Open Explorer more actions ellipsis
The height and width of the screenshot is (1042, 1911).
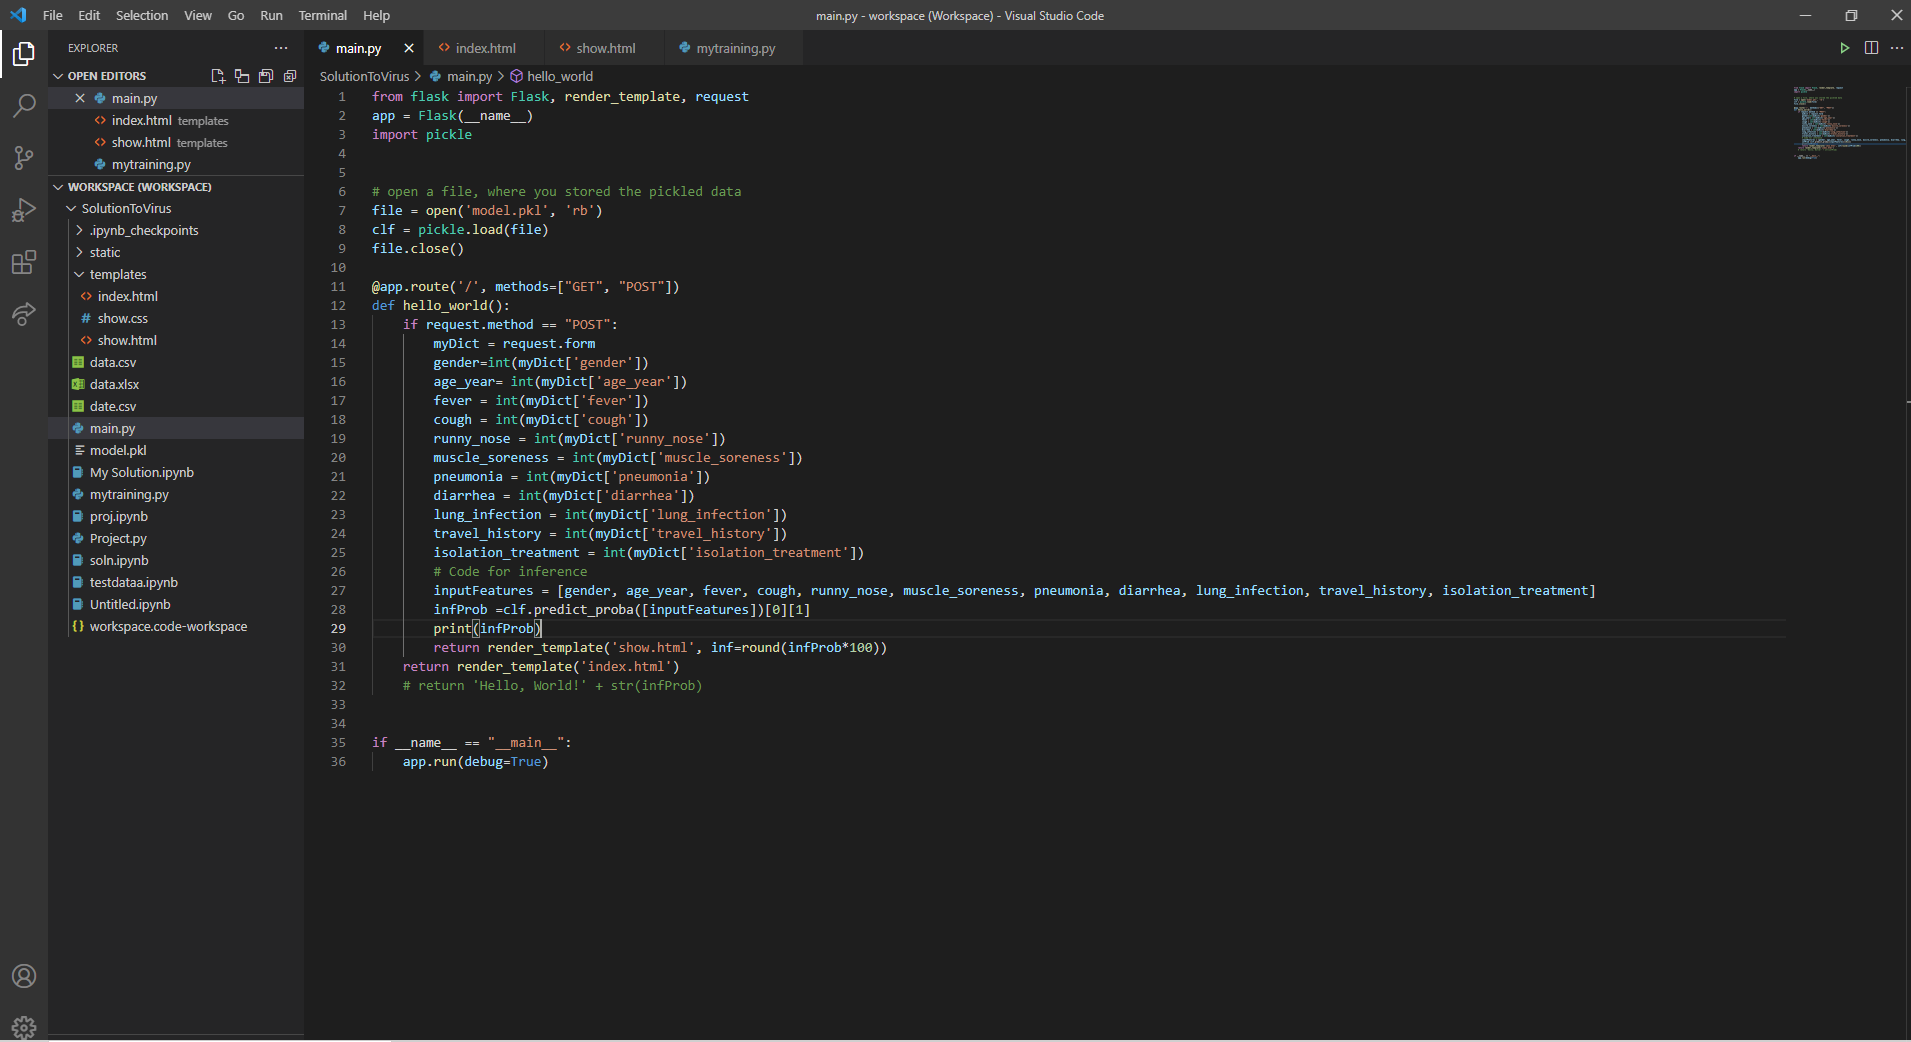pyautogui.click(x=281, y=48)
